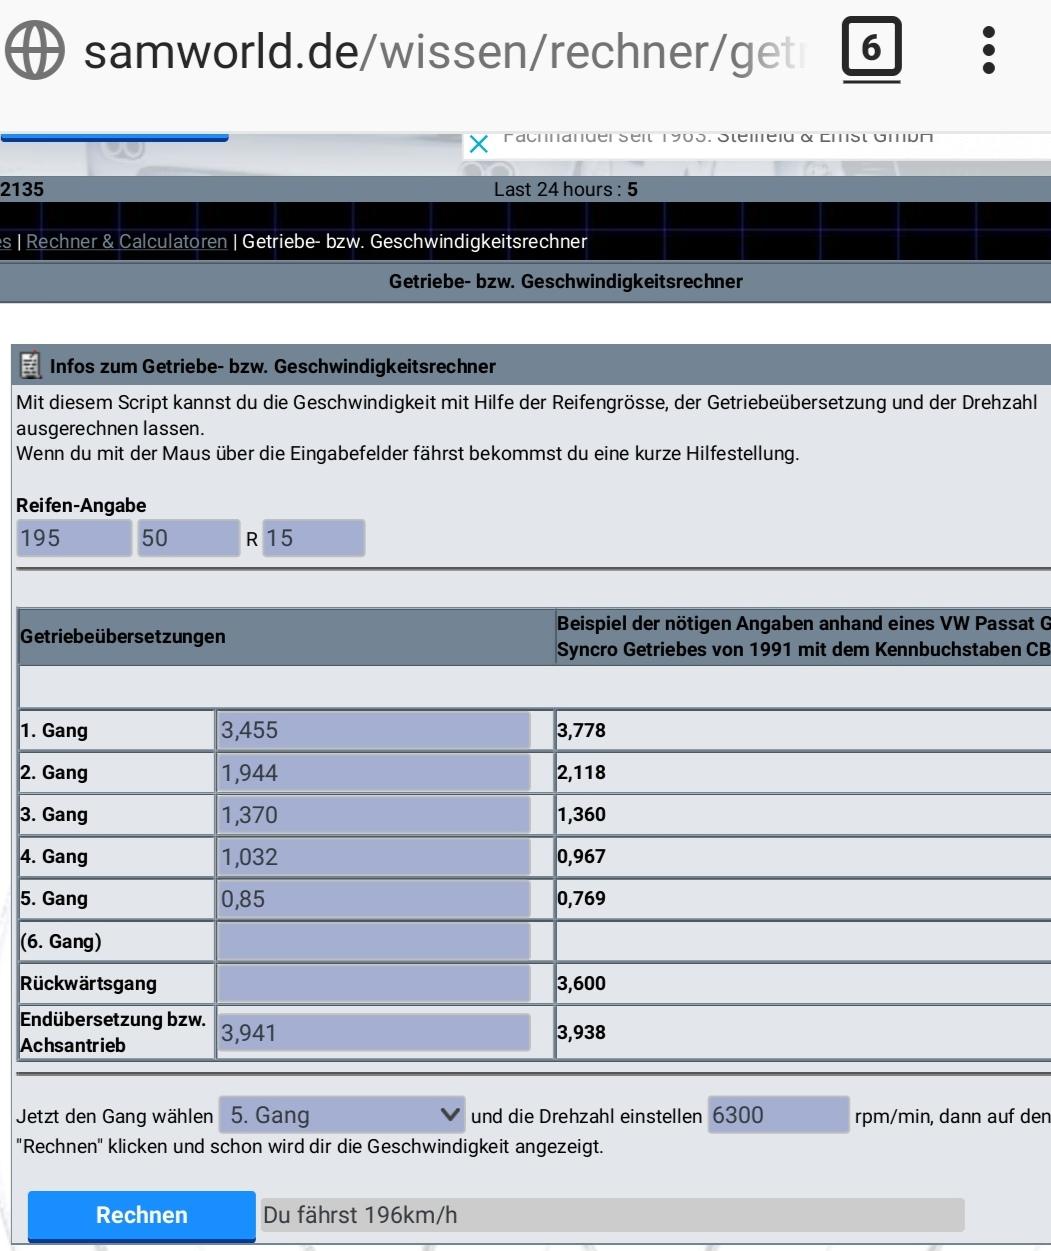The width and height of the screenshot is (1051, 1251).
Task: Select example value 3,600 for Rückwärtsgang
Action: (x=582, y=983)
